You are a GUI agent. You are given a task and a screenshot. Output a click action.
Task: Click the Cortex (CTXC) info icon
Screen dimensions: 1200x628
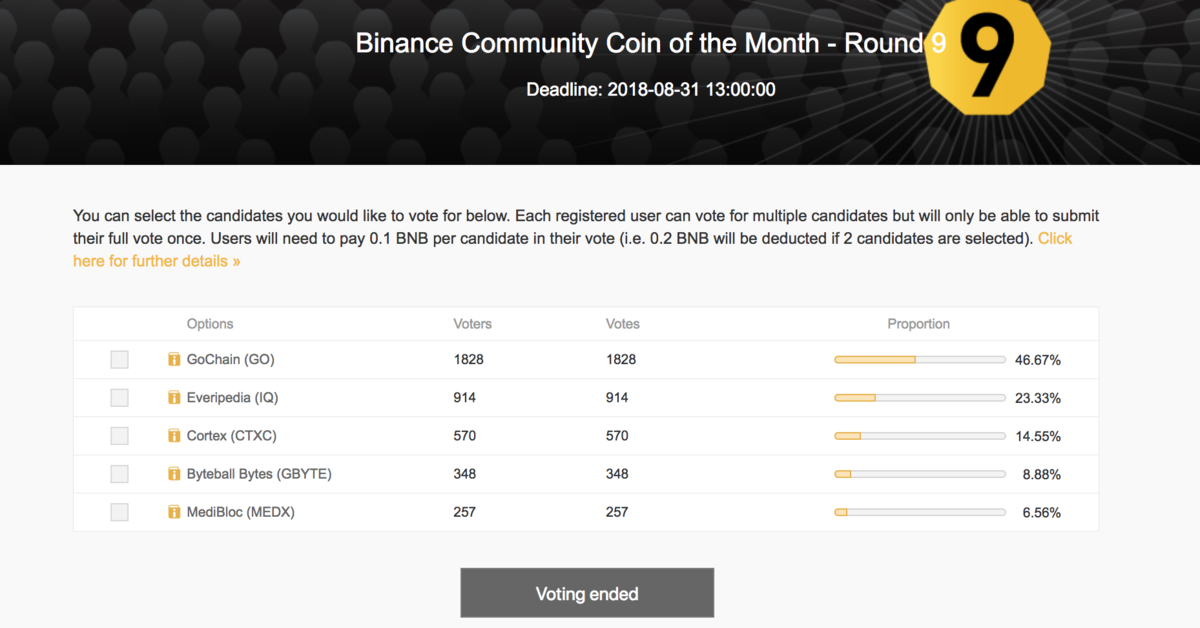point(172,435)
